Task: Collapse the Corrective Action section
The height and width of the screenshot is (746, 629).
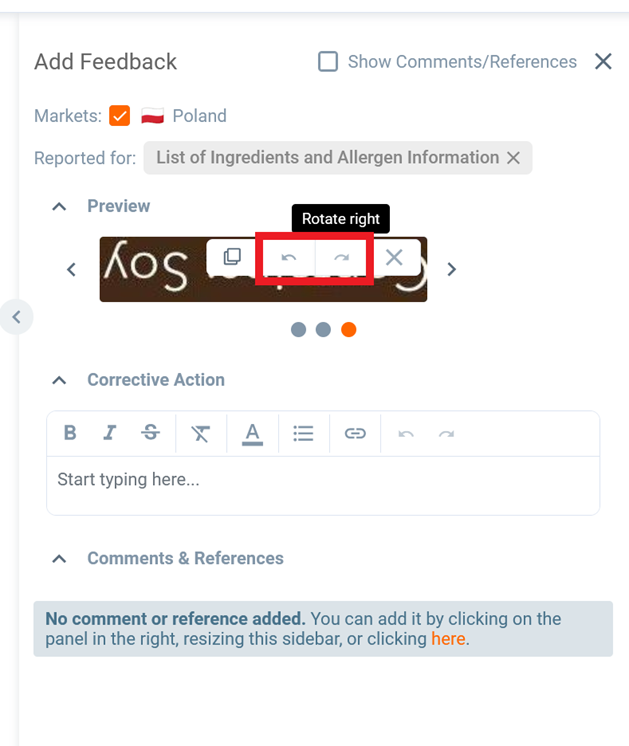Action: tap(59, 380)
